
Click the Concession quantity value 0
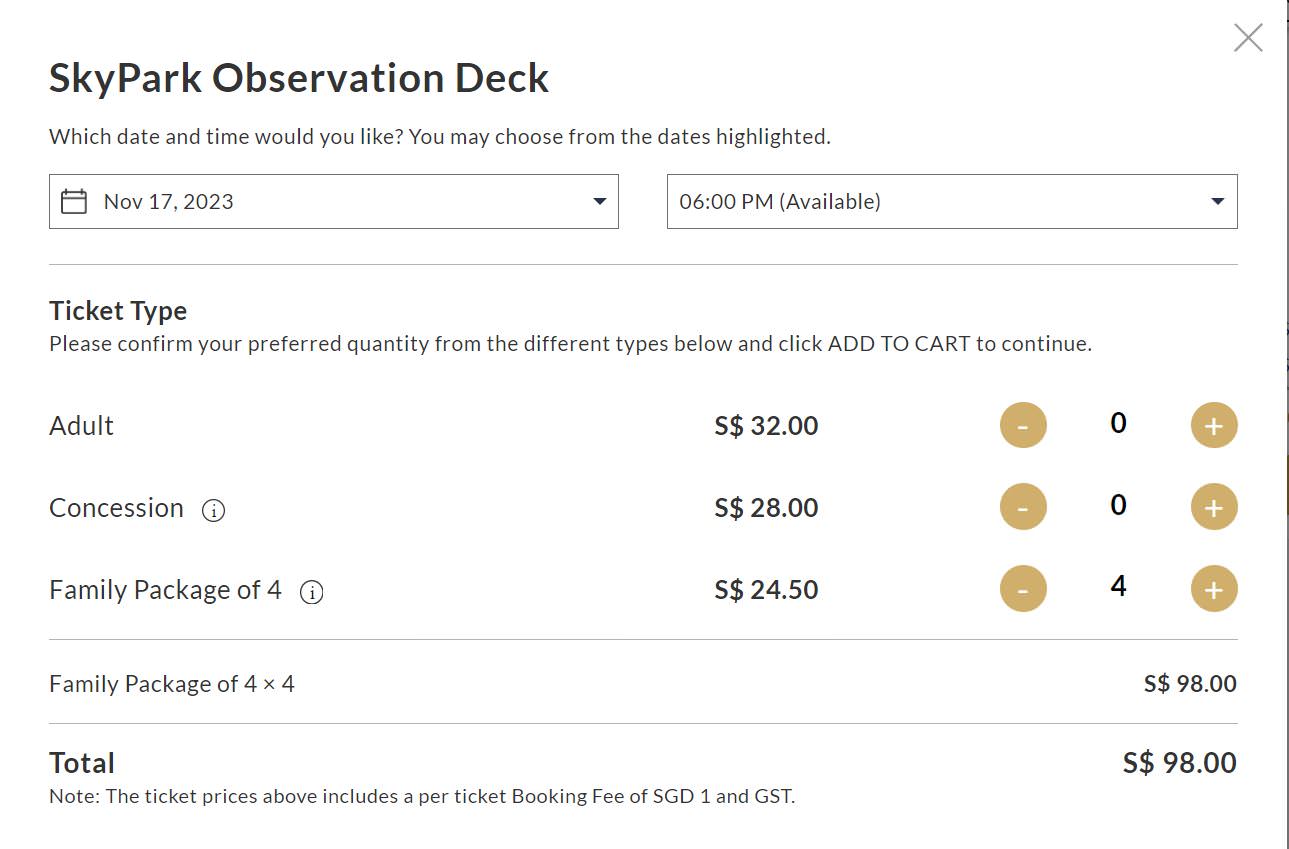coord(1118,506)
